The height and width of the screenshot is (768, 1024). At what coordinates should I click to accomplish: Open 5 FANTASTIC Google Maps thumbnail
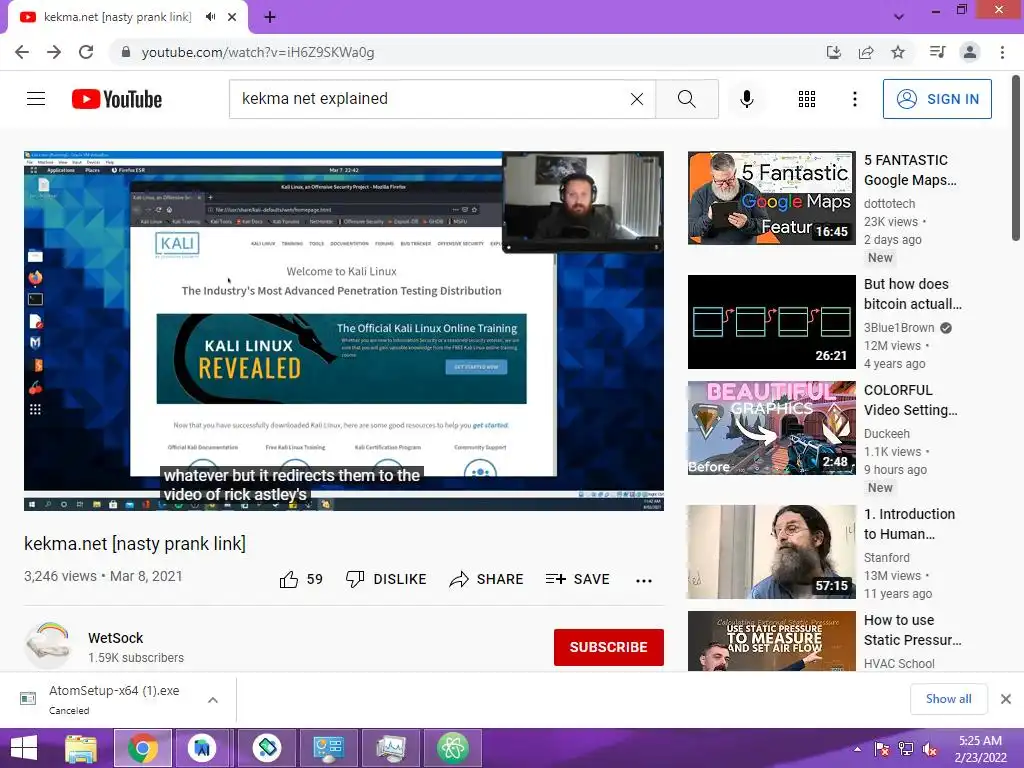pos(771,198)
